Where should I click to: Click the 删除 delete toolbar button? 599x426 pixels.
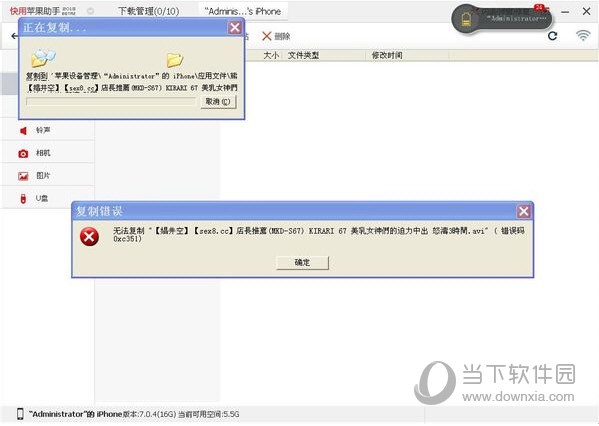pos(276,36)
